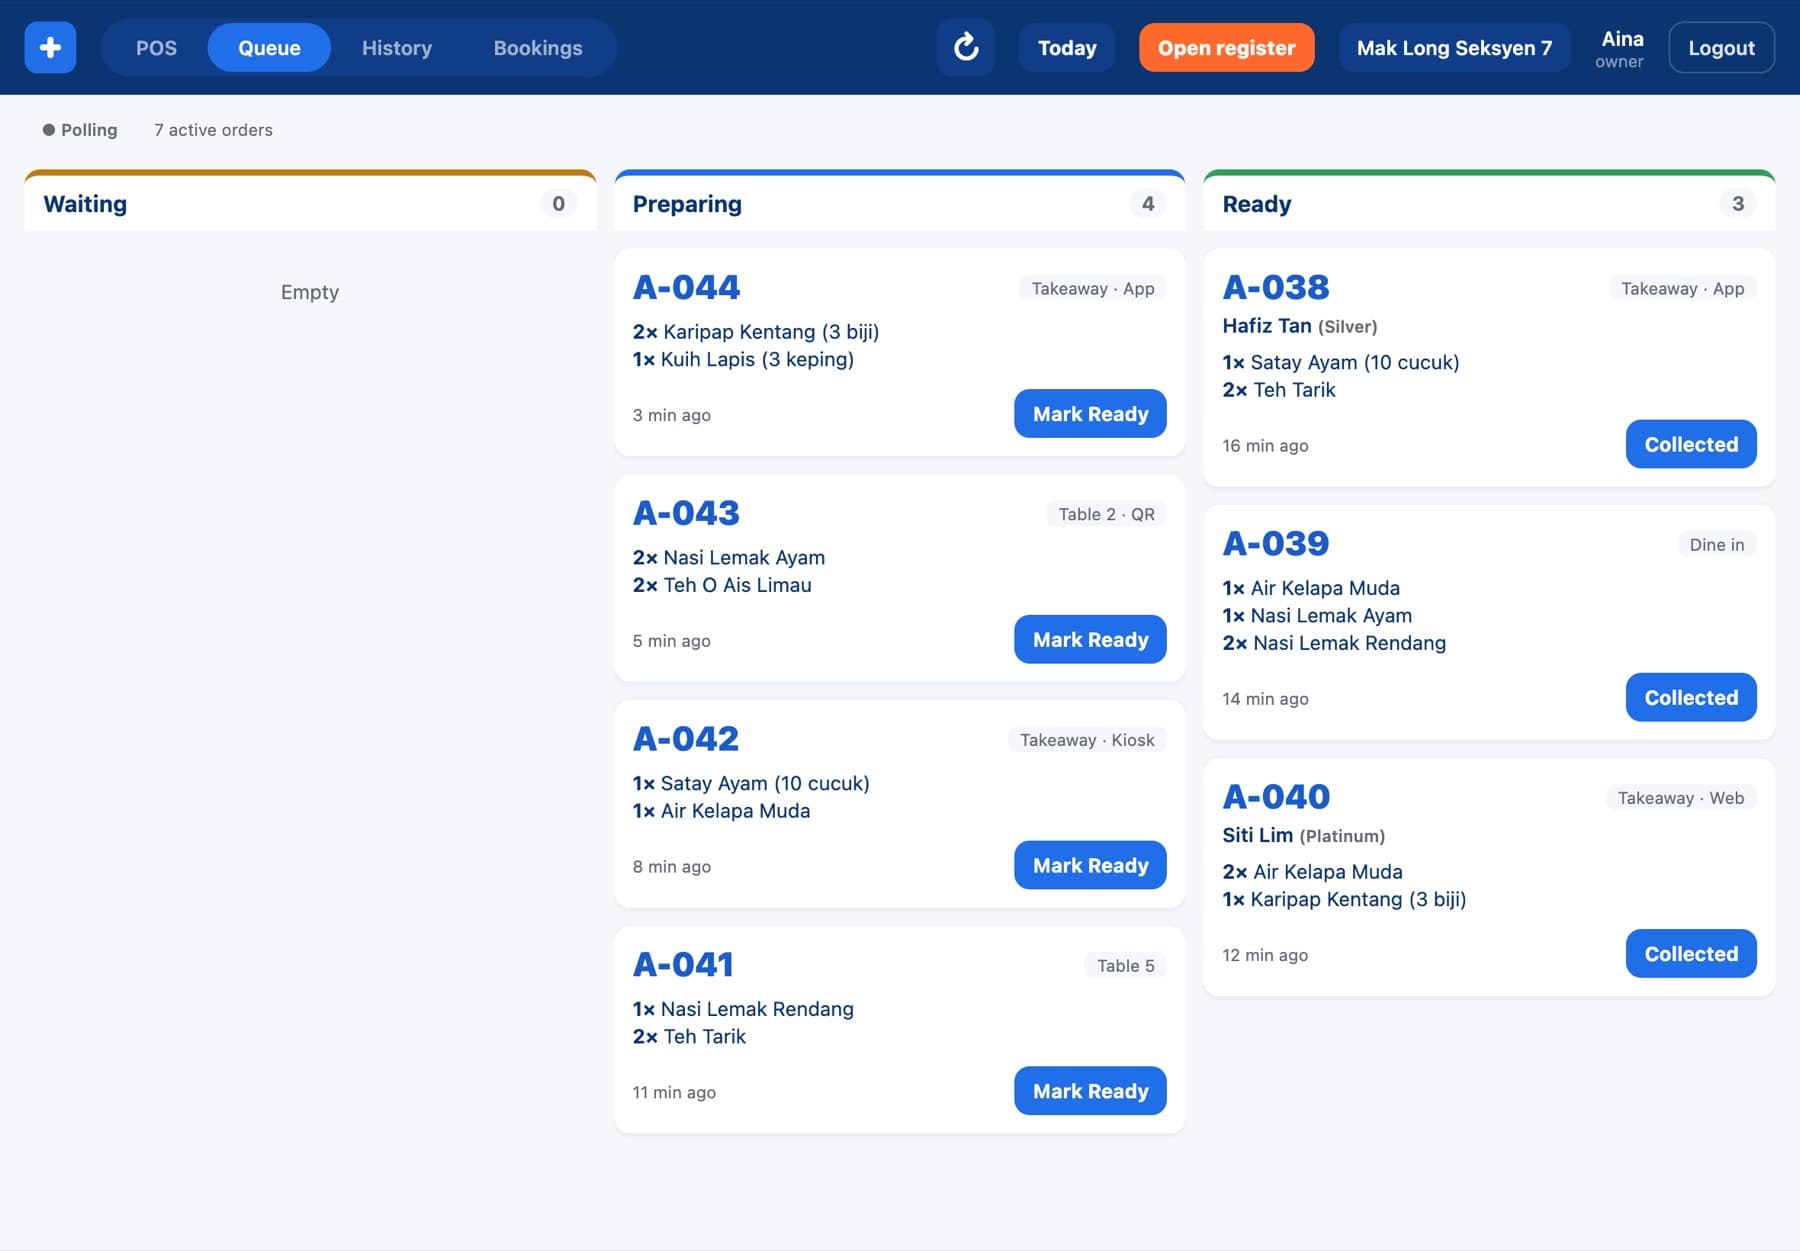Mark order A-040 as collected

[x=1691, y=954]
